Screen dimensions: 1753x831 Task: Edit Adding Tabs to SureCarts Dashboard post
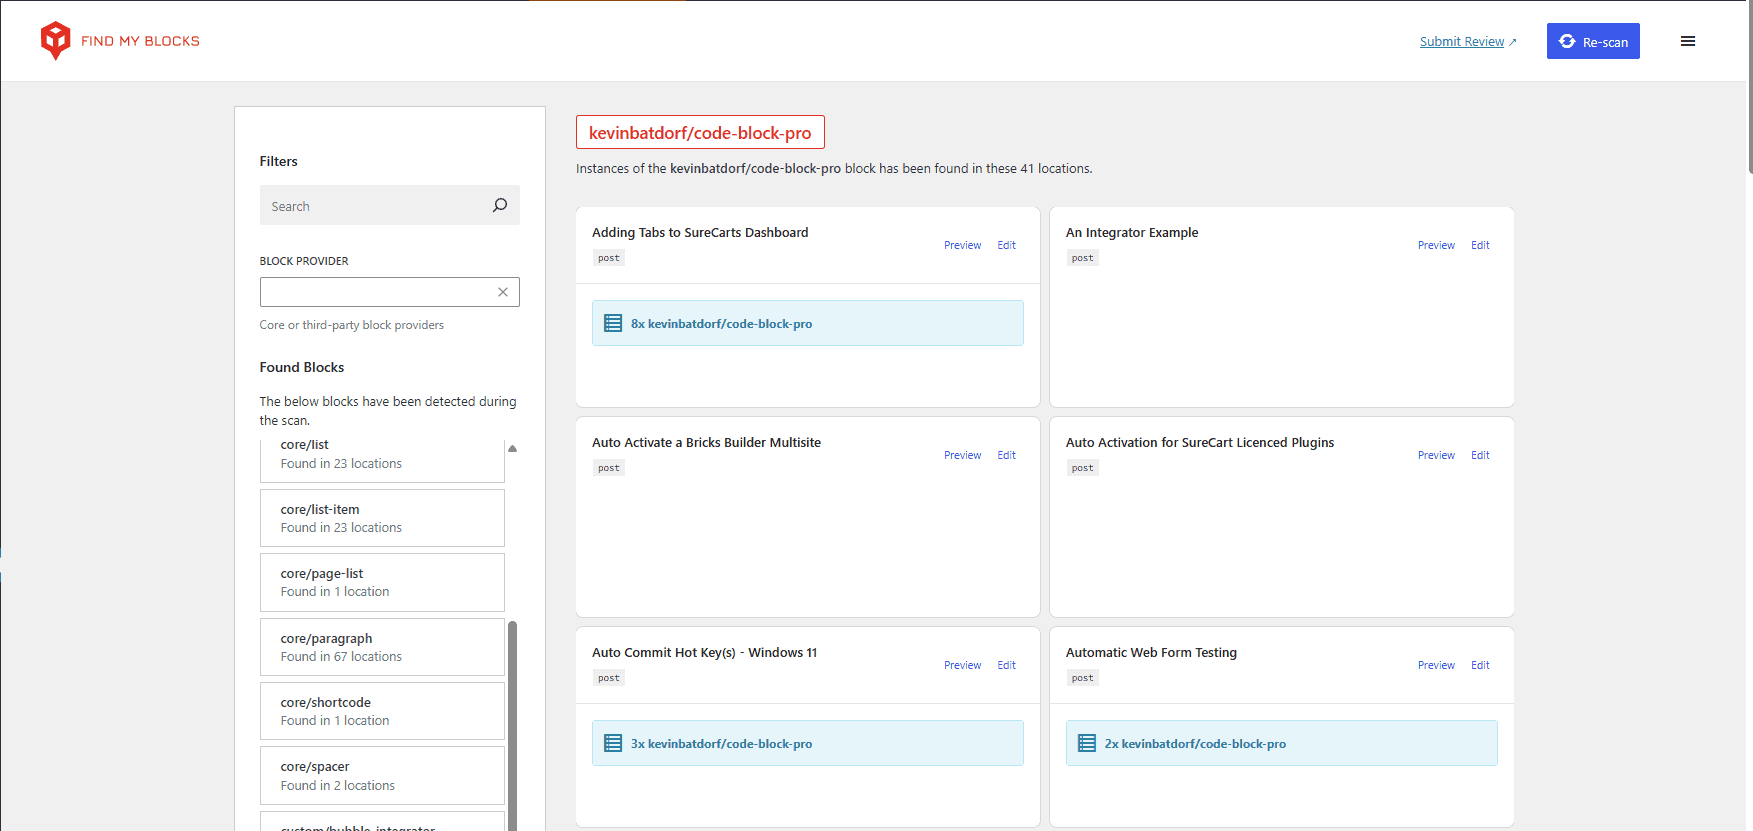click(x=1006, y=245)
